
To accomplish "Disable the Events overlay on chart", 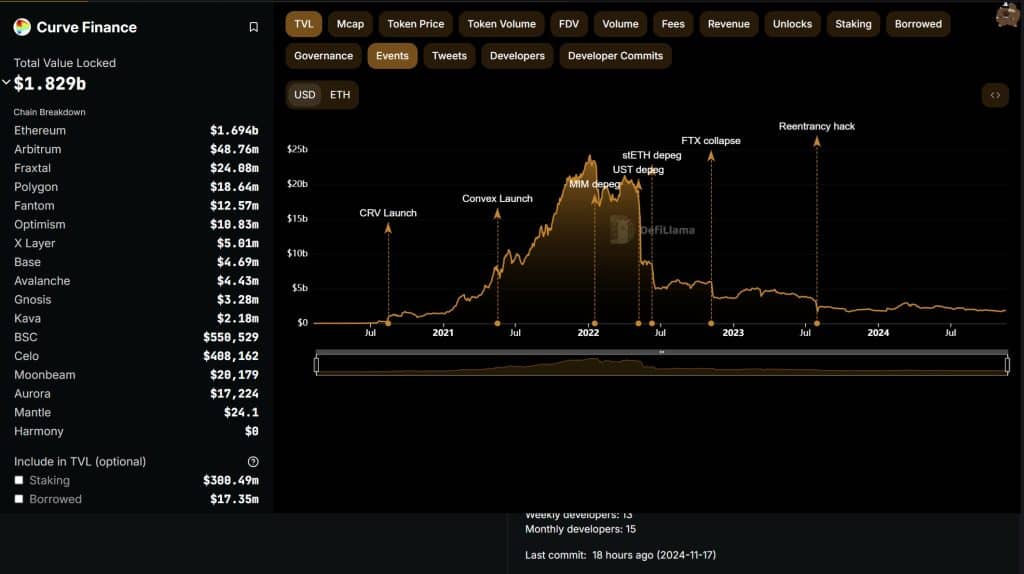I will point(392,56).
